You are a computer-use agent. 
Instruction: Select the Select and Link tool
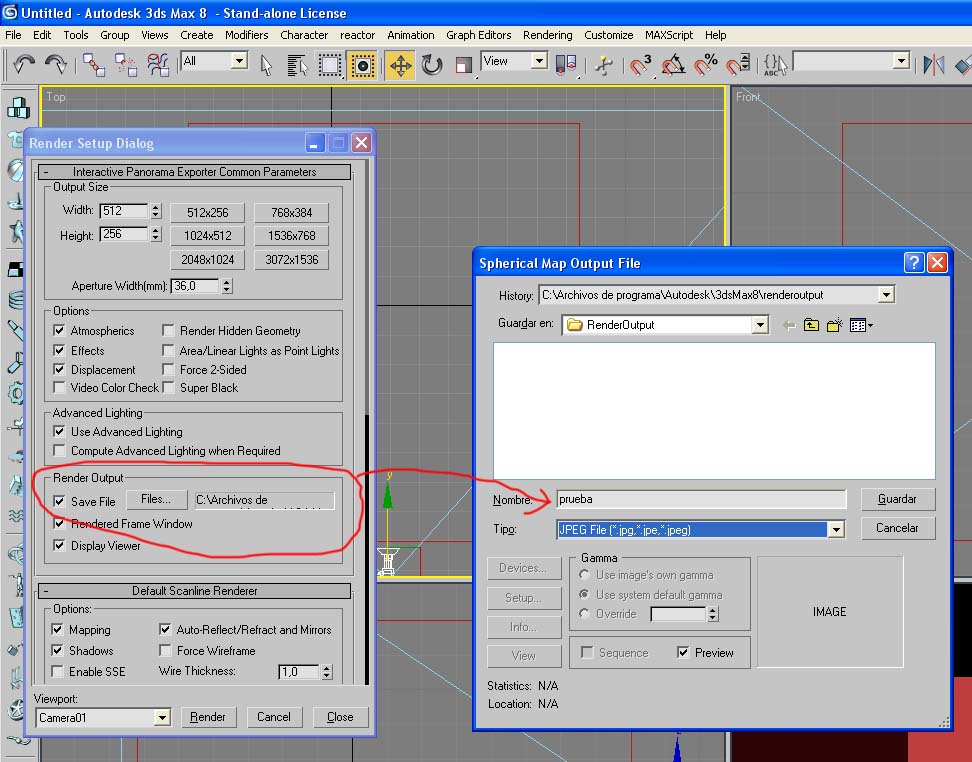click(x=94, y=64)
